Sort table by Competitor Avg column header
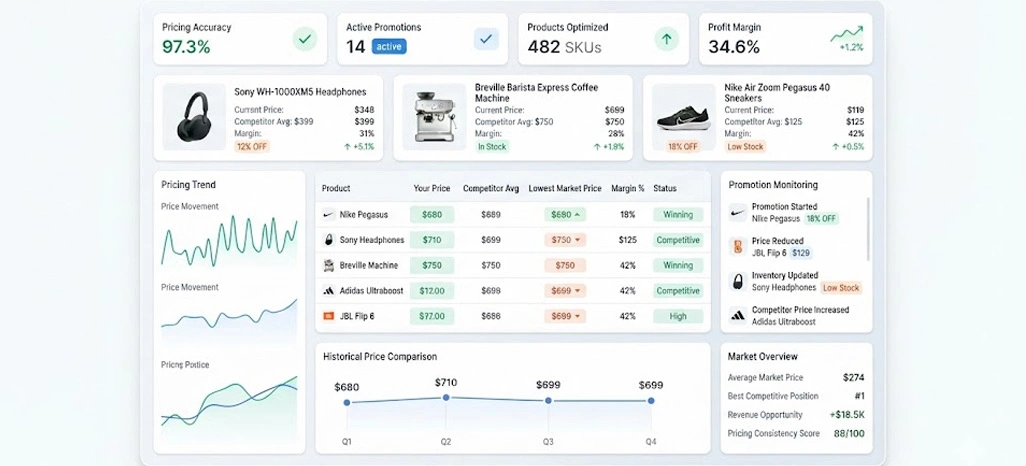1026x466 pixels. (491, 188)
